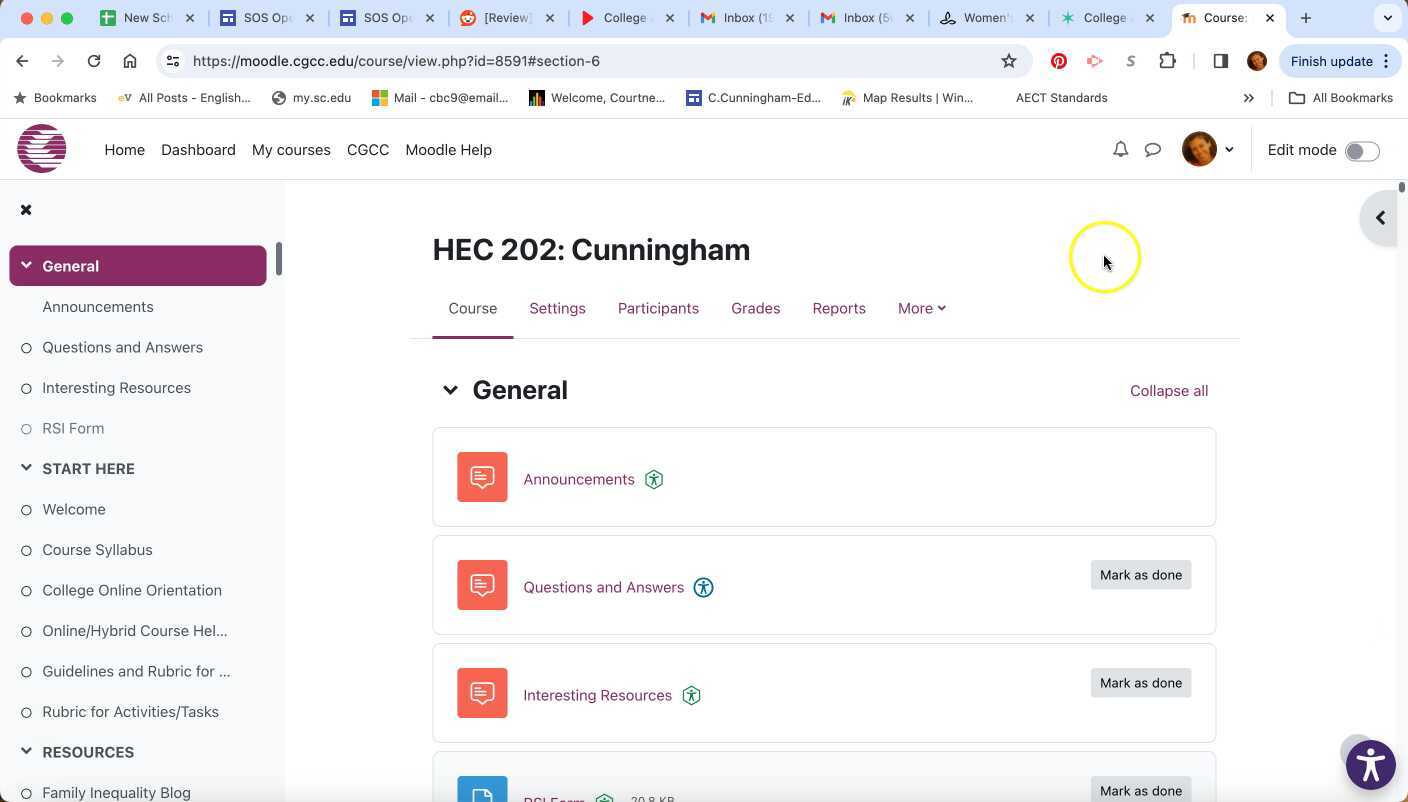Collapse the General section on the course page

450,390
